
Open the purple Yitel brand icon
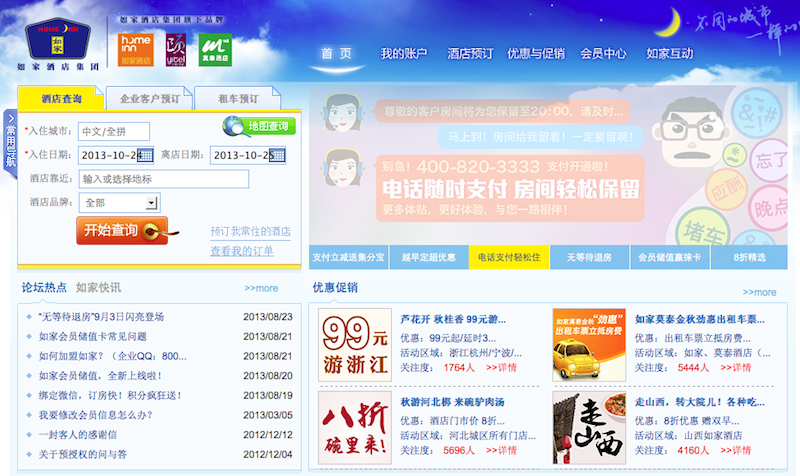pos(176,50)
